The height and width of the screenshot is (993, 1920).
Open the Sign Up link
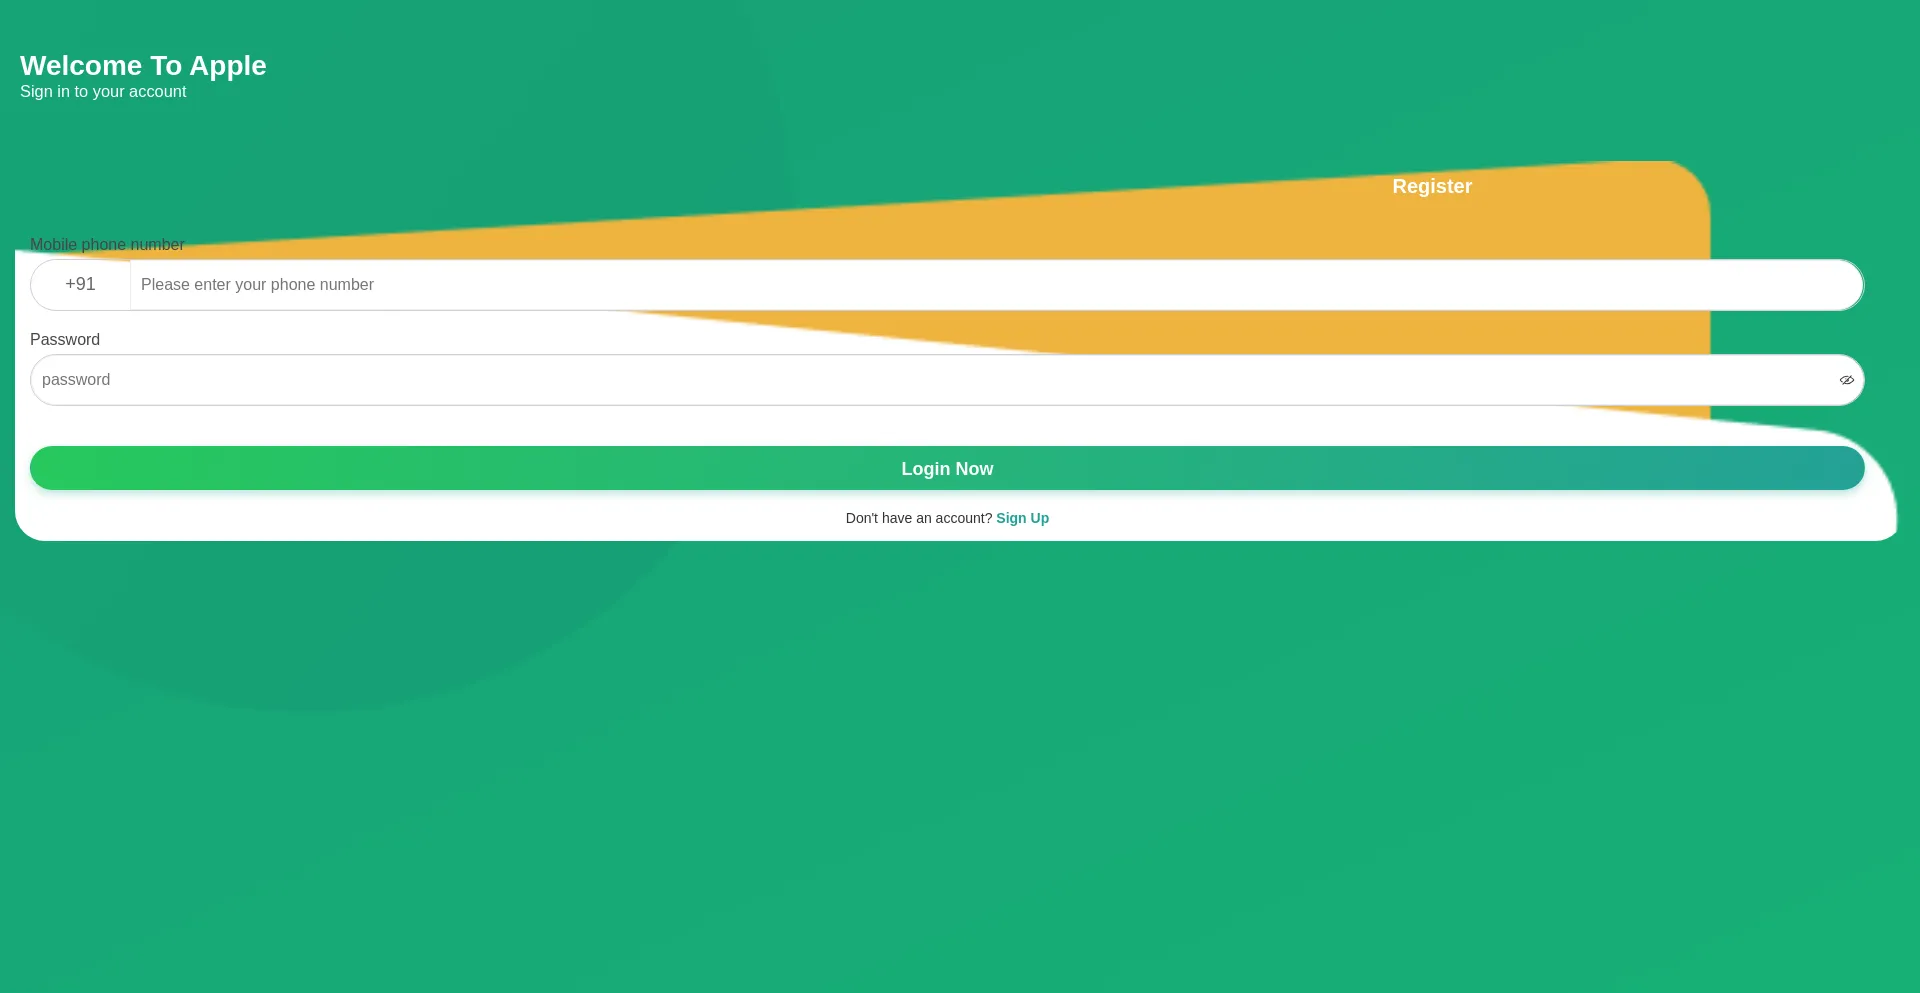pyautogui.click(x=1022, y=518)
